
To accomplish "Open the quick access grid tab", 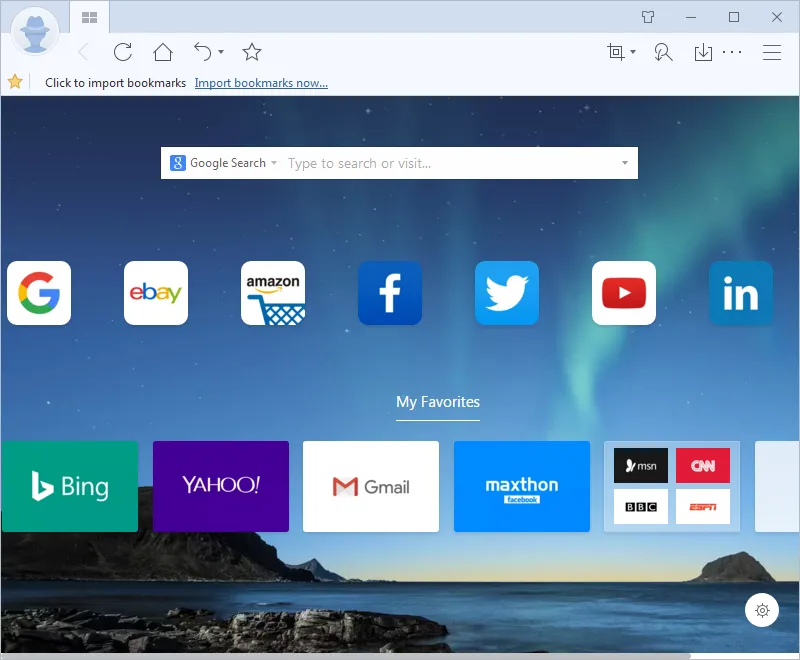I will [89, 17].
